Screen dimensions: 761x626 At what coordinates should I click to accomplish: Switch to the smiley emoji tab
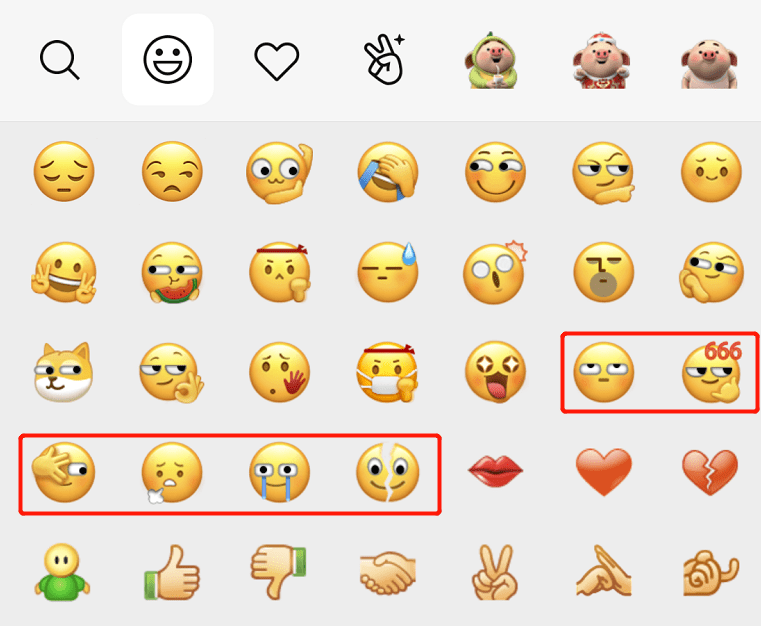[168, 59]
